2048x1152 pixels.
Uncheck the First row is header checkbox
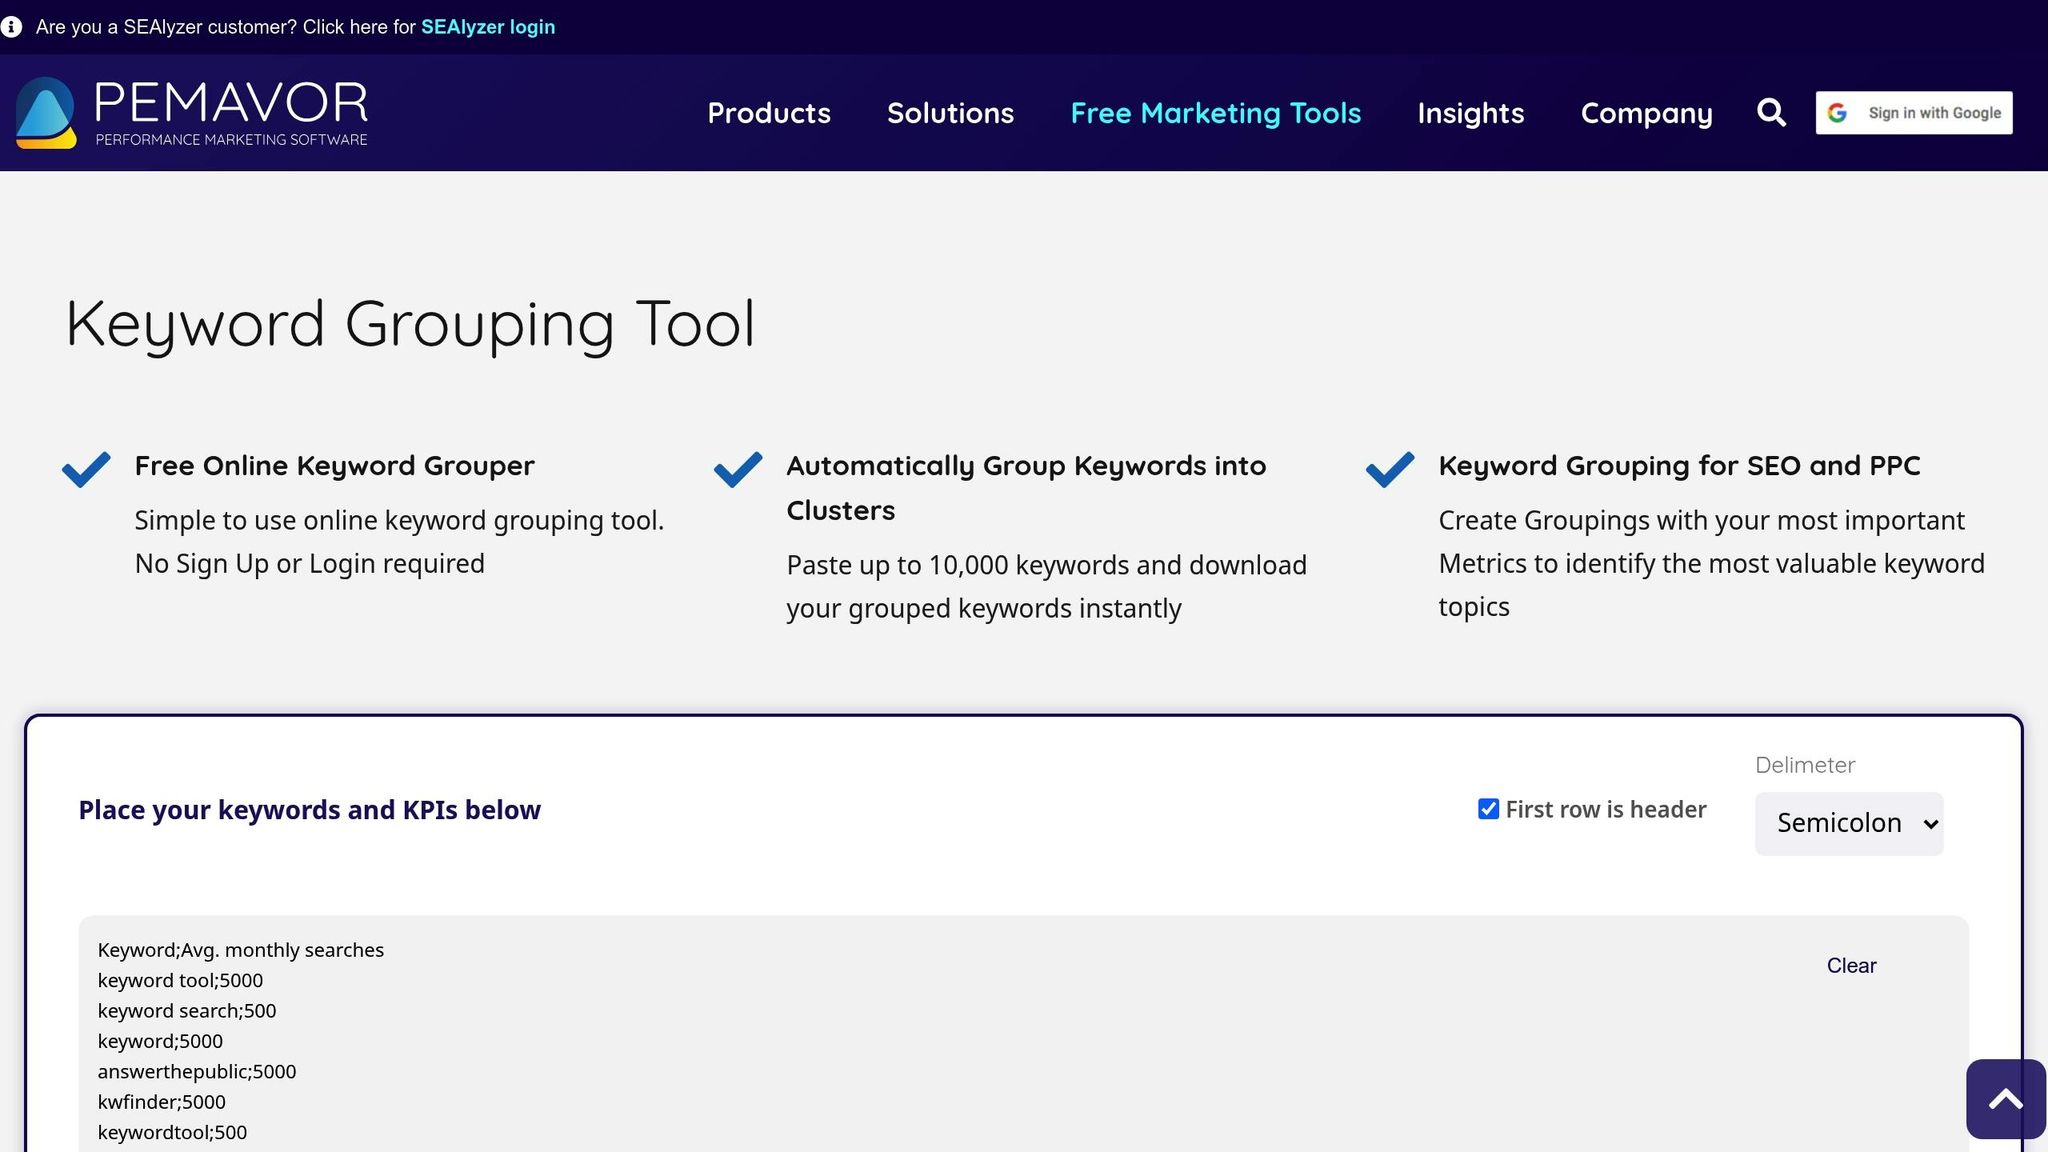coord(1488,809)
